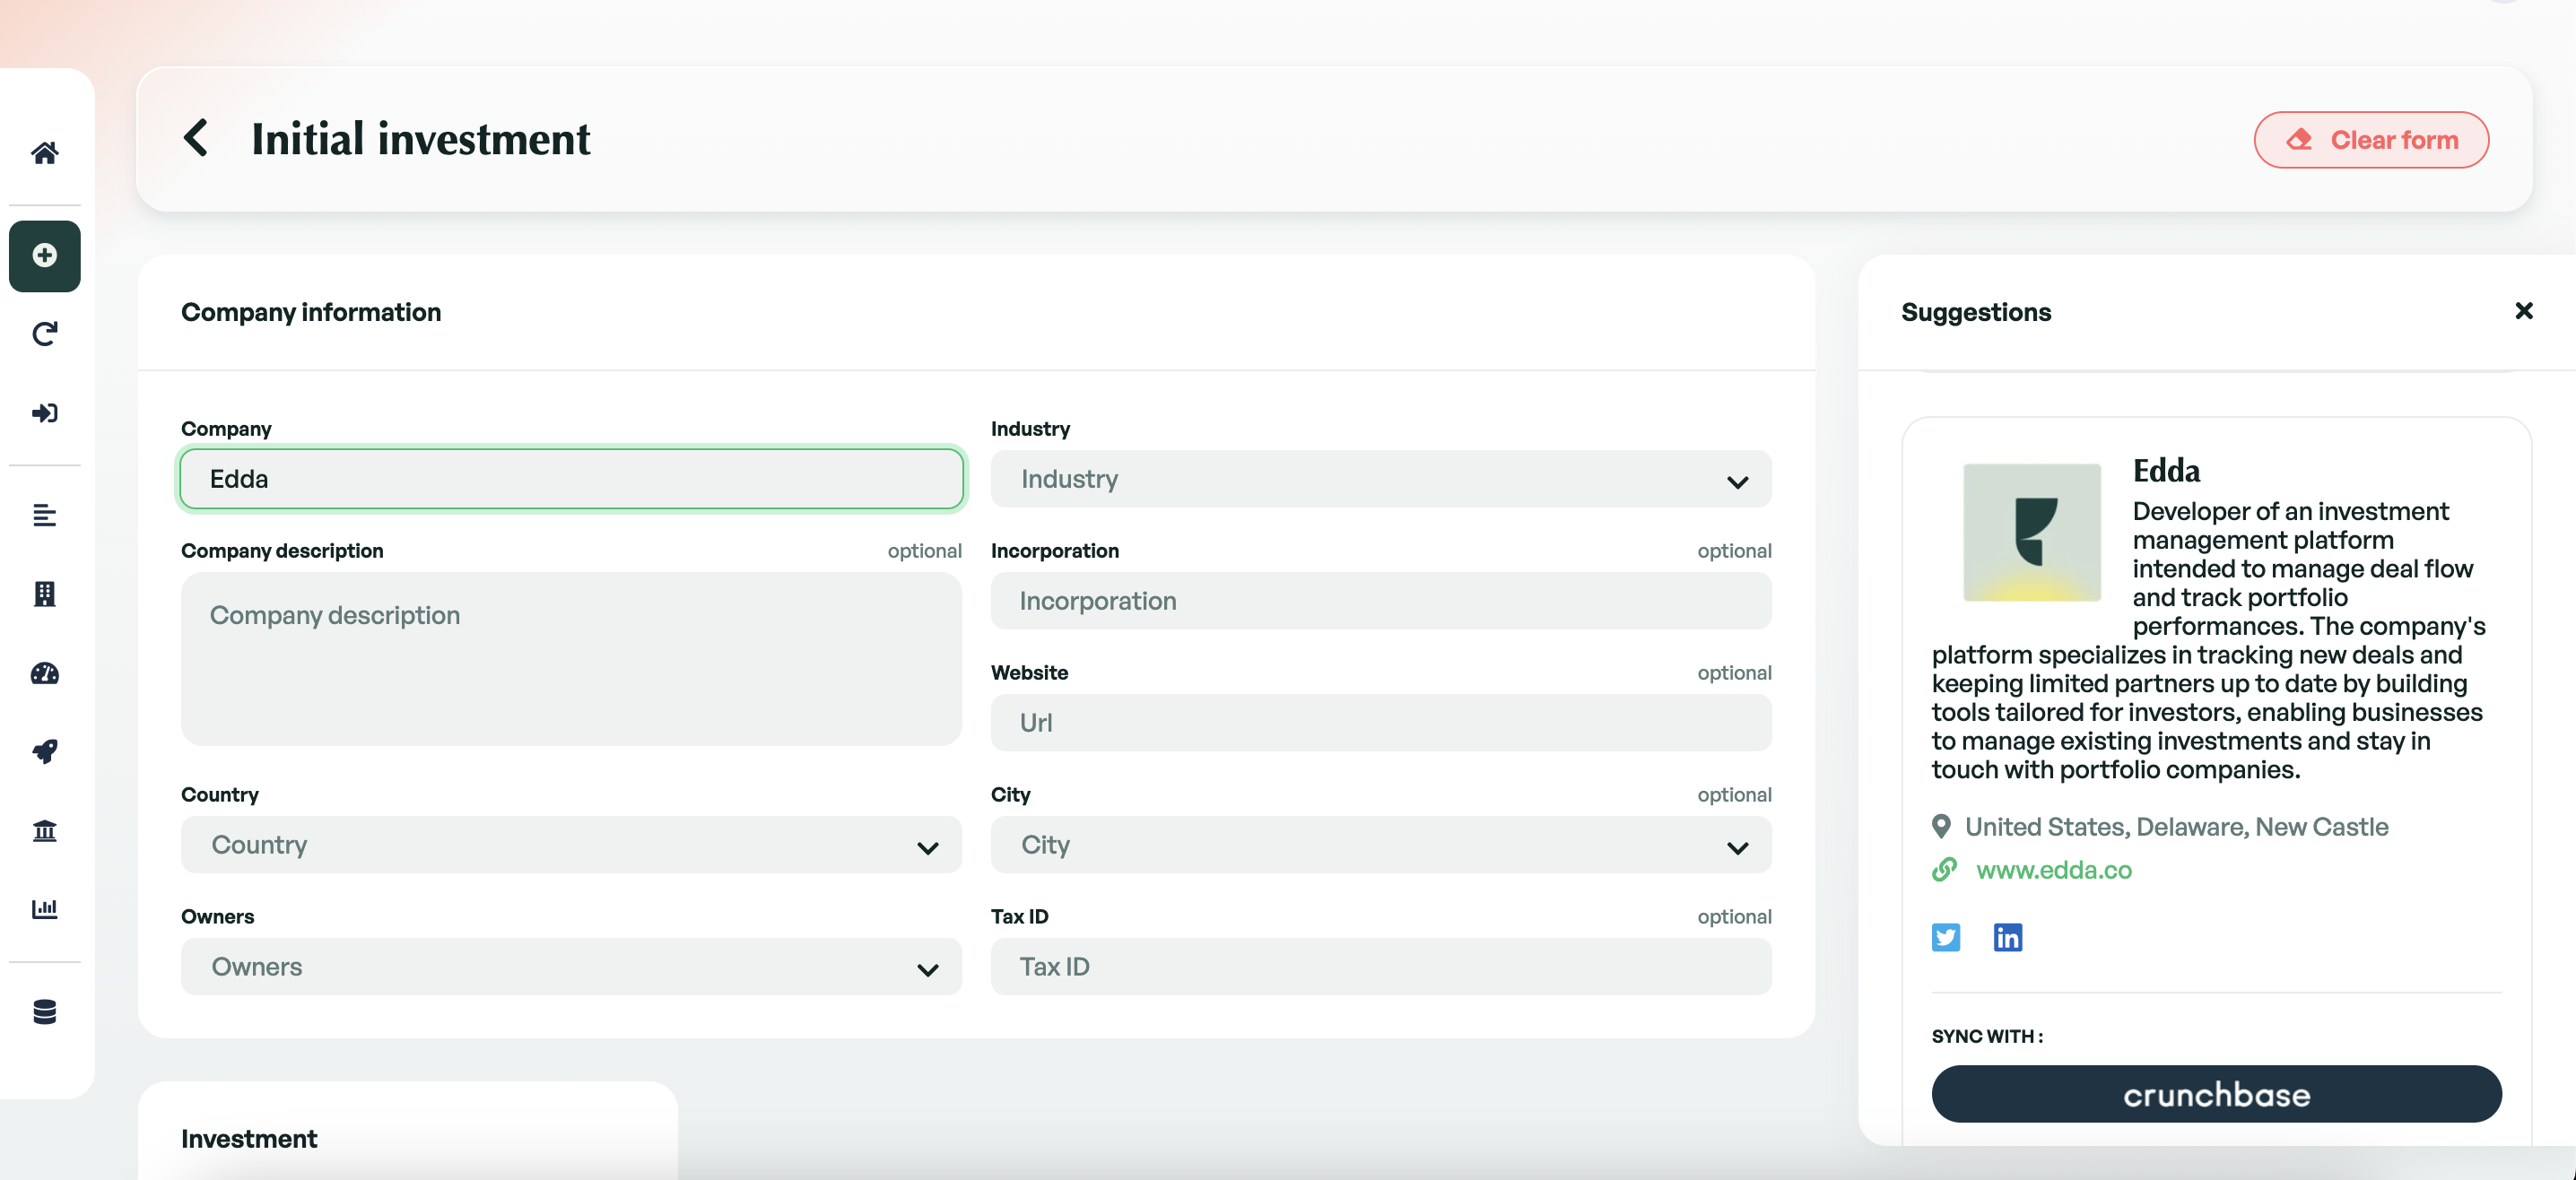The image size is (2576, 1180).
Task: Expand the Country dropdown
Action: pos(571,846)
